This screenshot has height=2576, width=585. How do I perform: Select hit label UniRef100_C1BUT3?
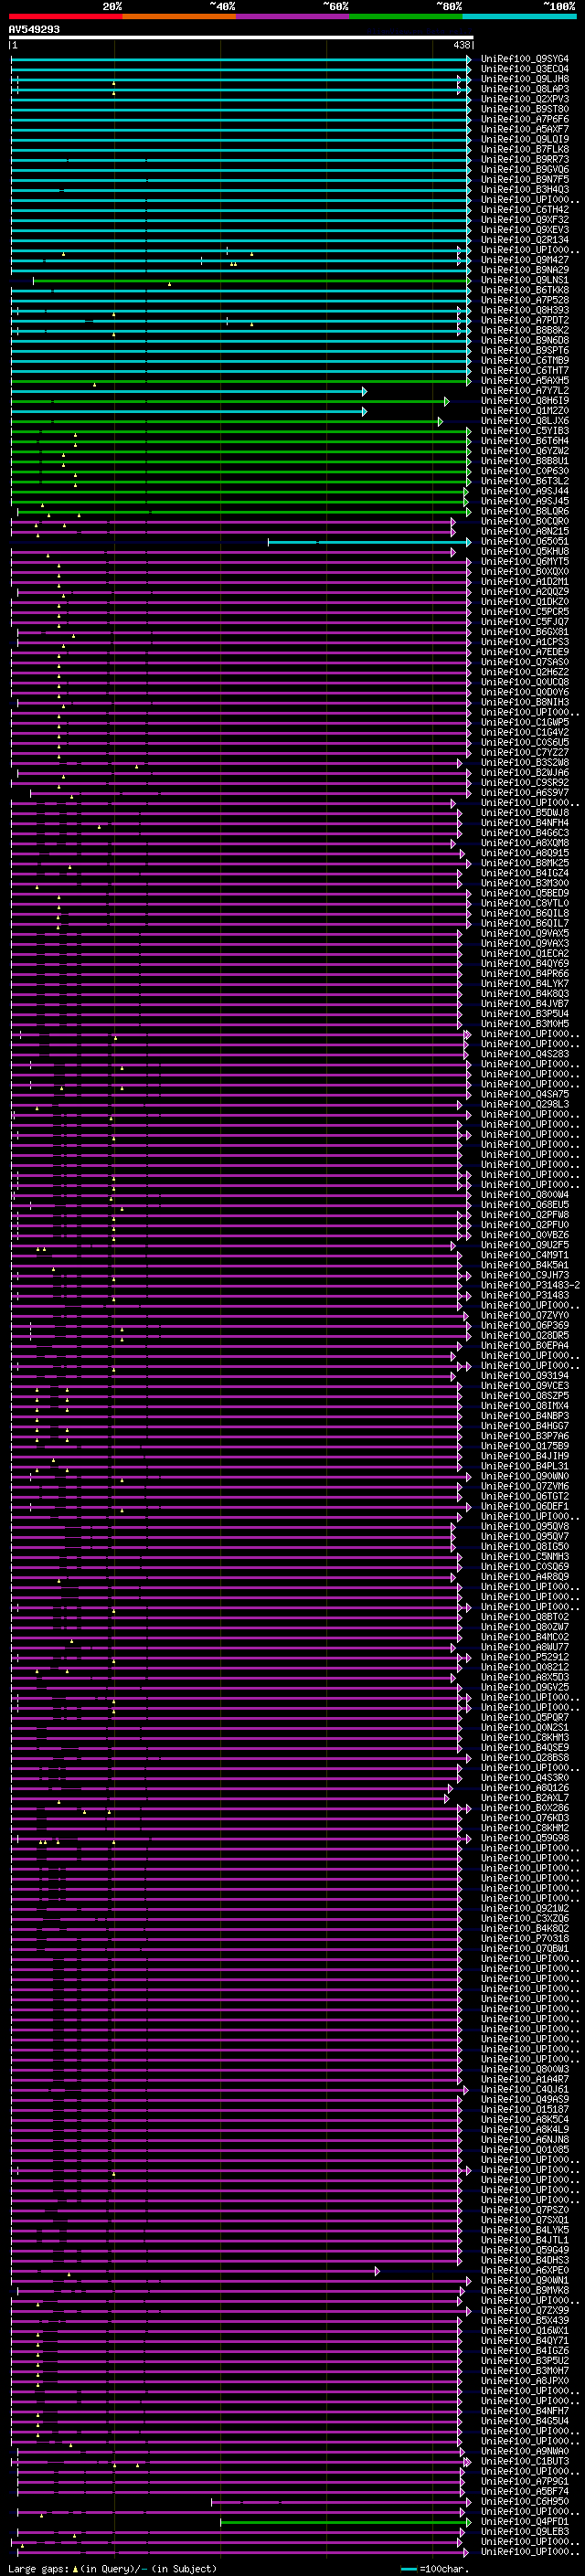pos(524,2460)
